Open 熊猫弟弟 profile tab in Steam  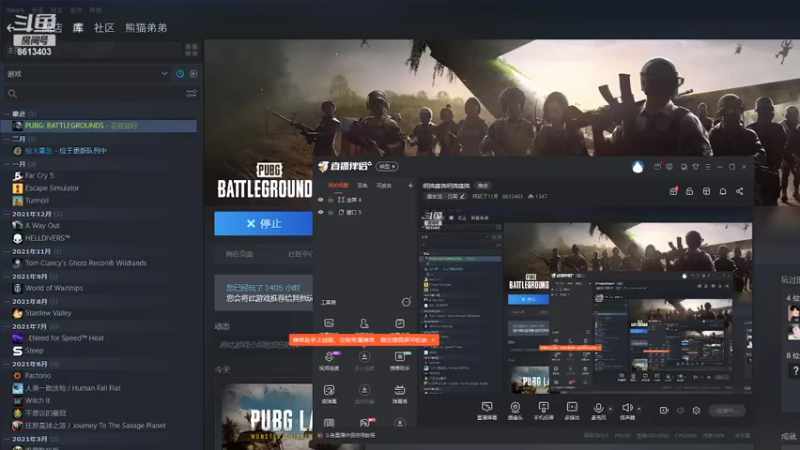146,28
